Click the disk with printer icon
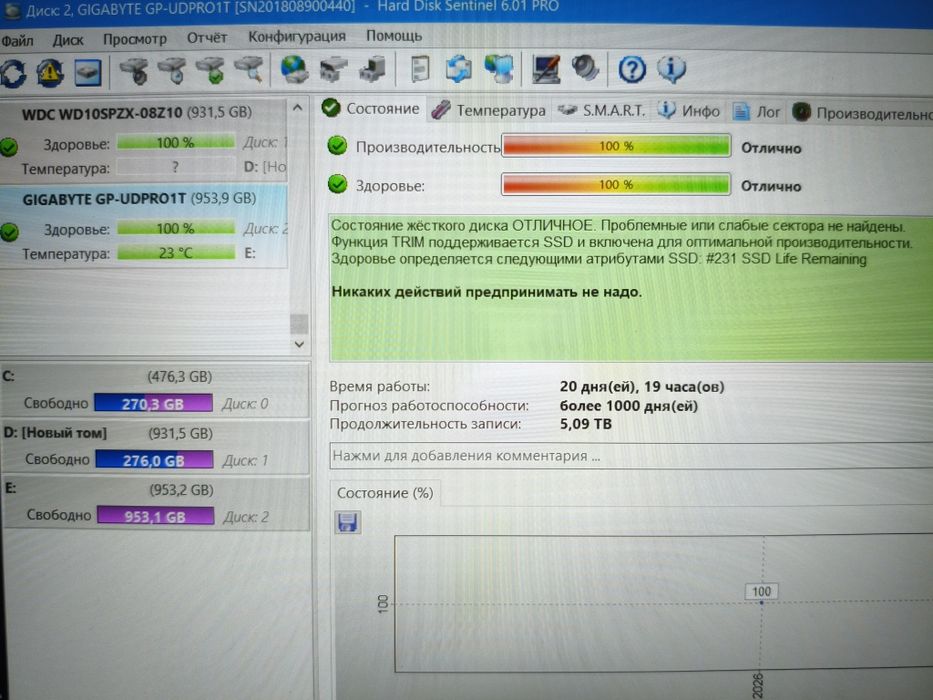Screen dimensions: 933x700 point(333,69)
